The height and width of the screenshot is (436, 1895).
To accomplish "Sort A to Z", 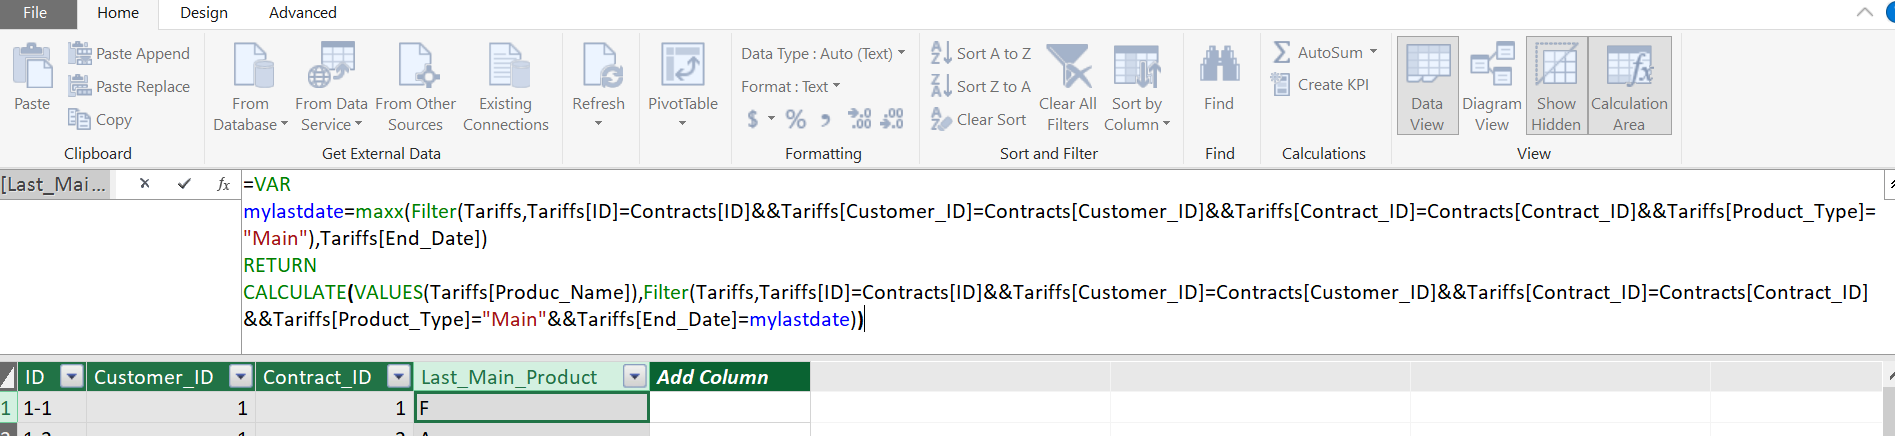I will coord(981,53).
